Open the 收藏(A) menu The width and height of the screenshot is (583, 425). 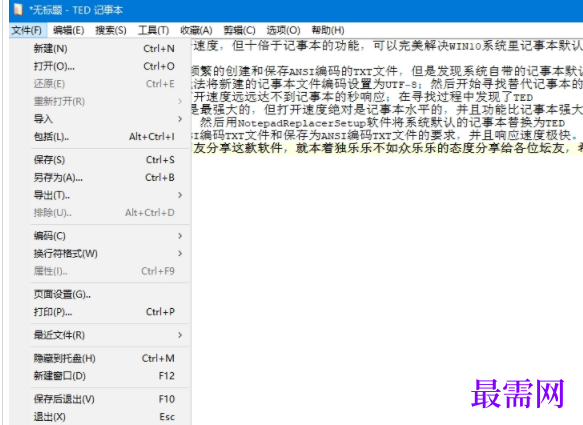click(196, 30)
